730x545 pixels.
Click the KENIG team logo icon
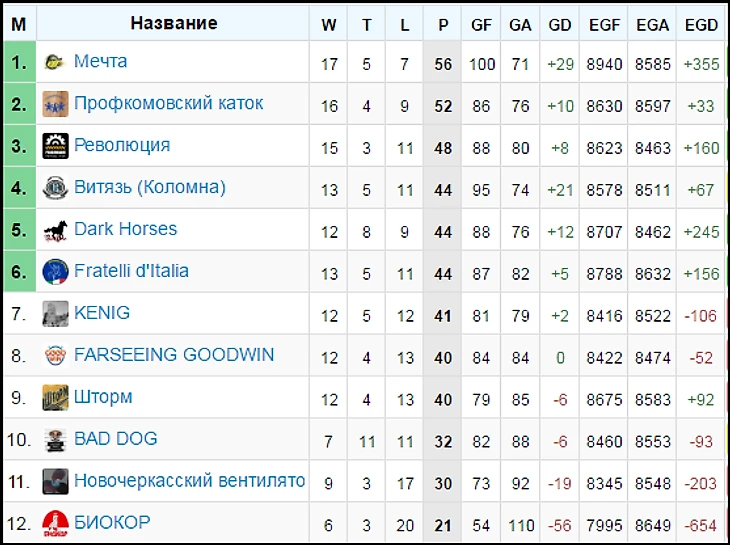[55, 314]
